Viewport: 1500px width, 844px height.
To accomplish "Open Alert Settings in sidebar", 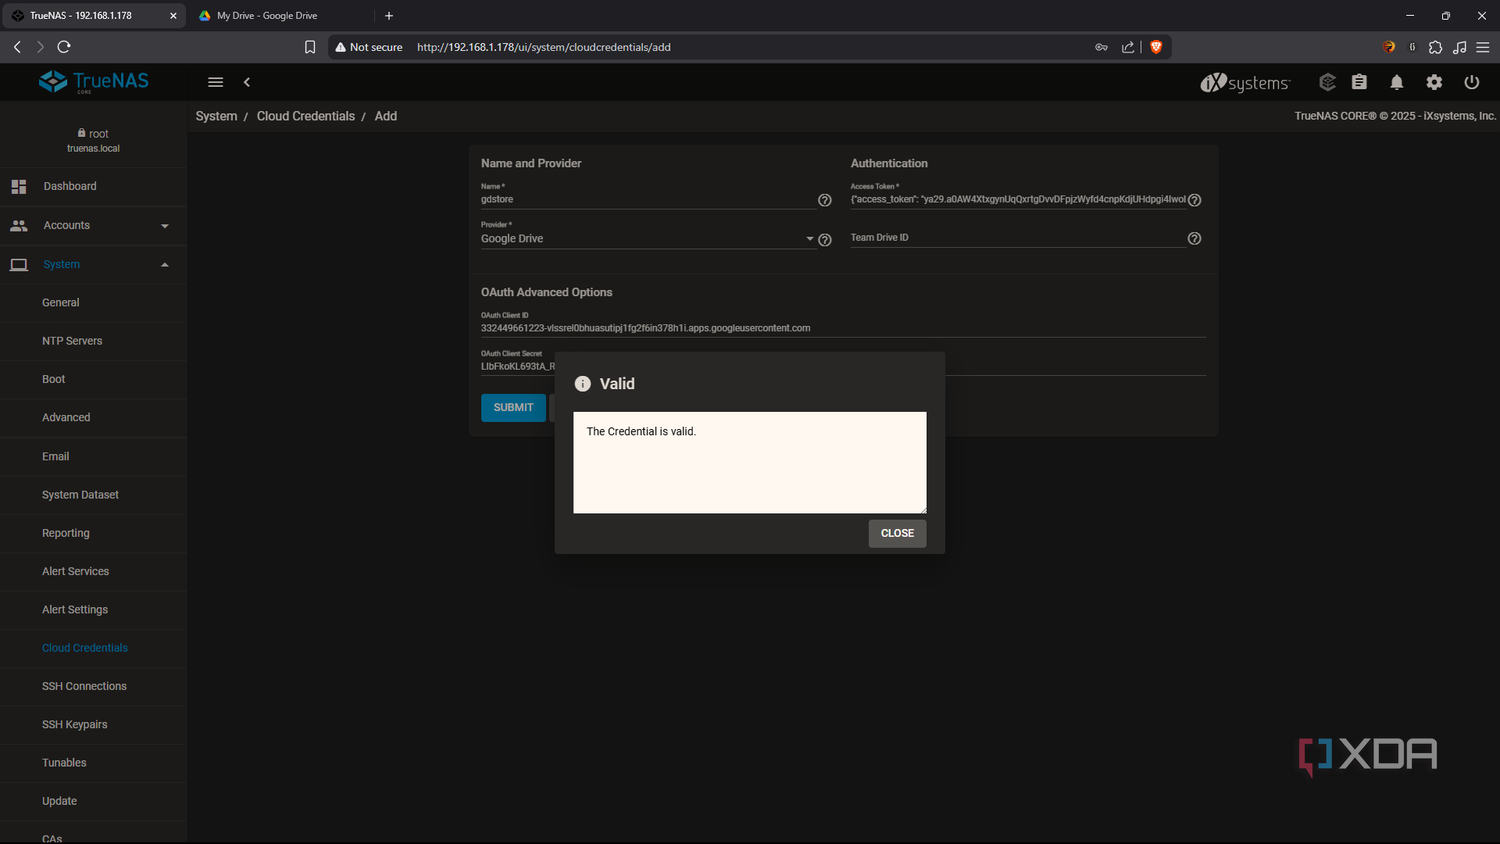I will click(75, 610).
